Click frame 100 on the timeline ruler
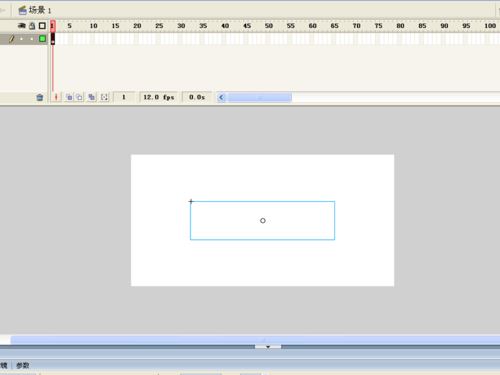Image resolution: width=500 pixels, height=375 pixels. tap(490, 26)
